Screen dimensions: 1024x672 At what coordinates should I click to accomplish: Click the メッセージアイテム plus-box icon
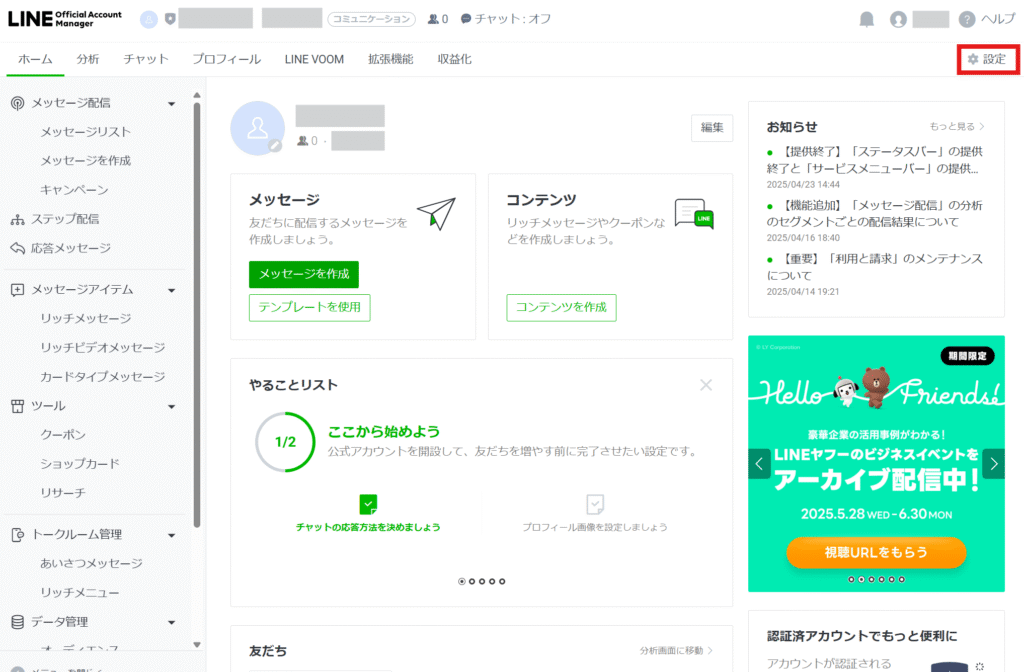[18, 290]
